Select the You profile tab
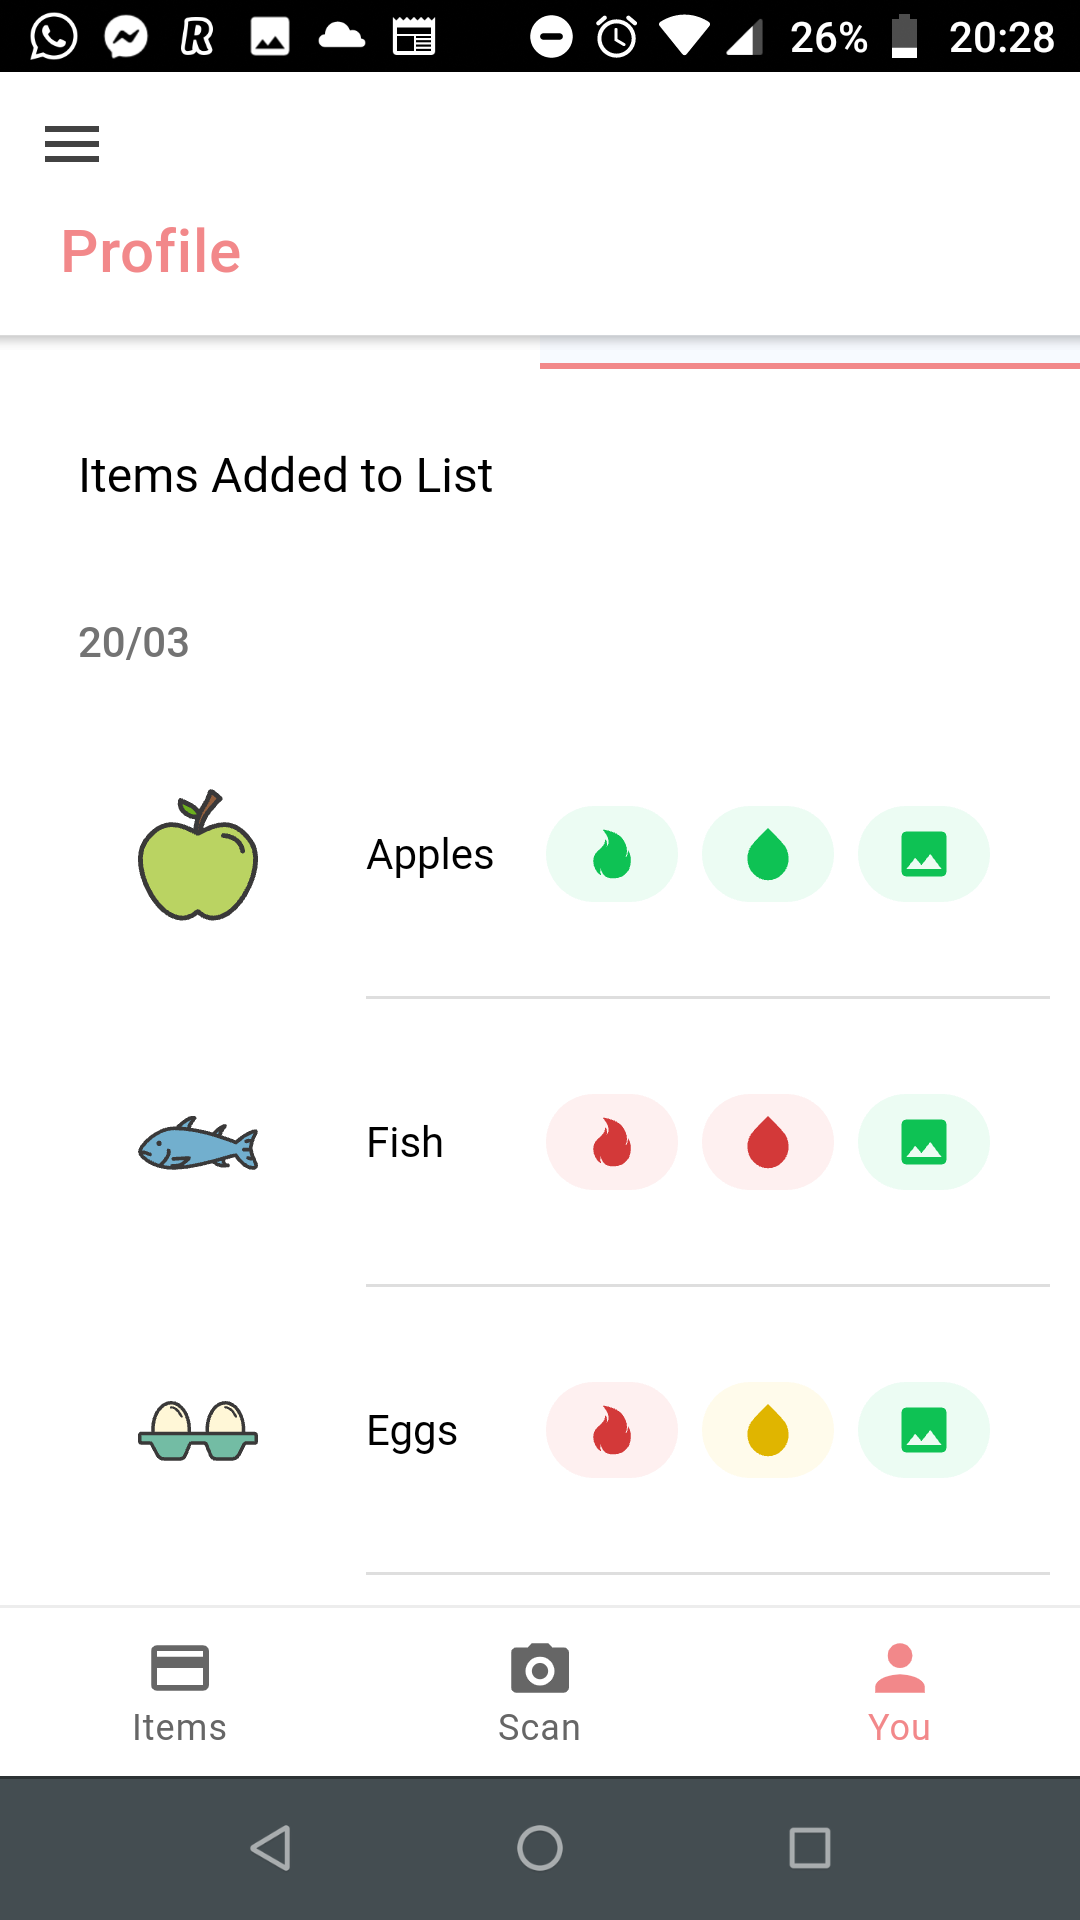This screenshot has width=1080, height=1920. (900, 1692)
